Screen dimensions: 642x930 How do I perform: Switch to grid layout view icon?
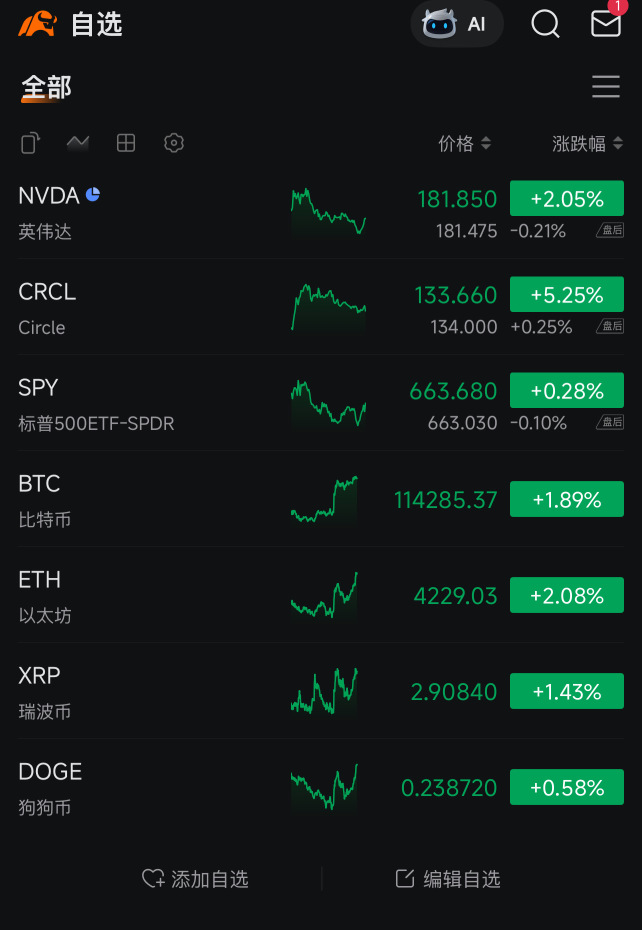coord(126,143)
